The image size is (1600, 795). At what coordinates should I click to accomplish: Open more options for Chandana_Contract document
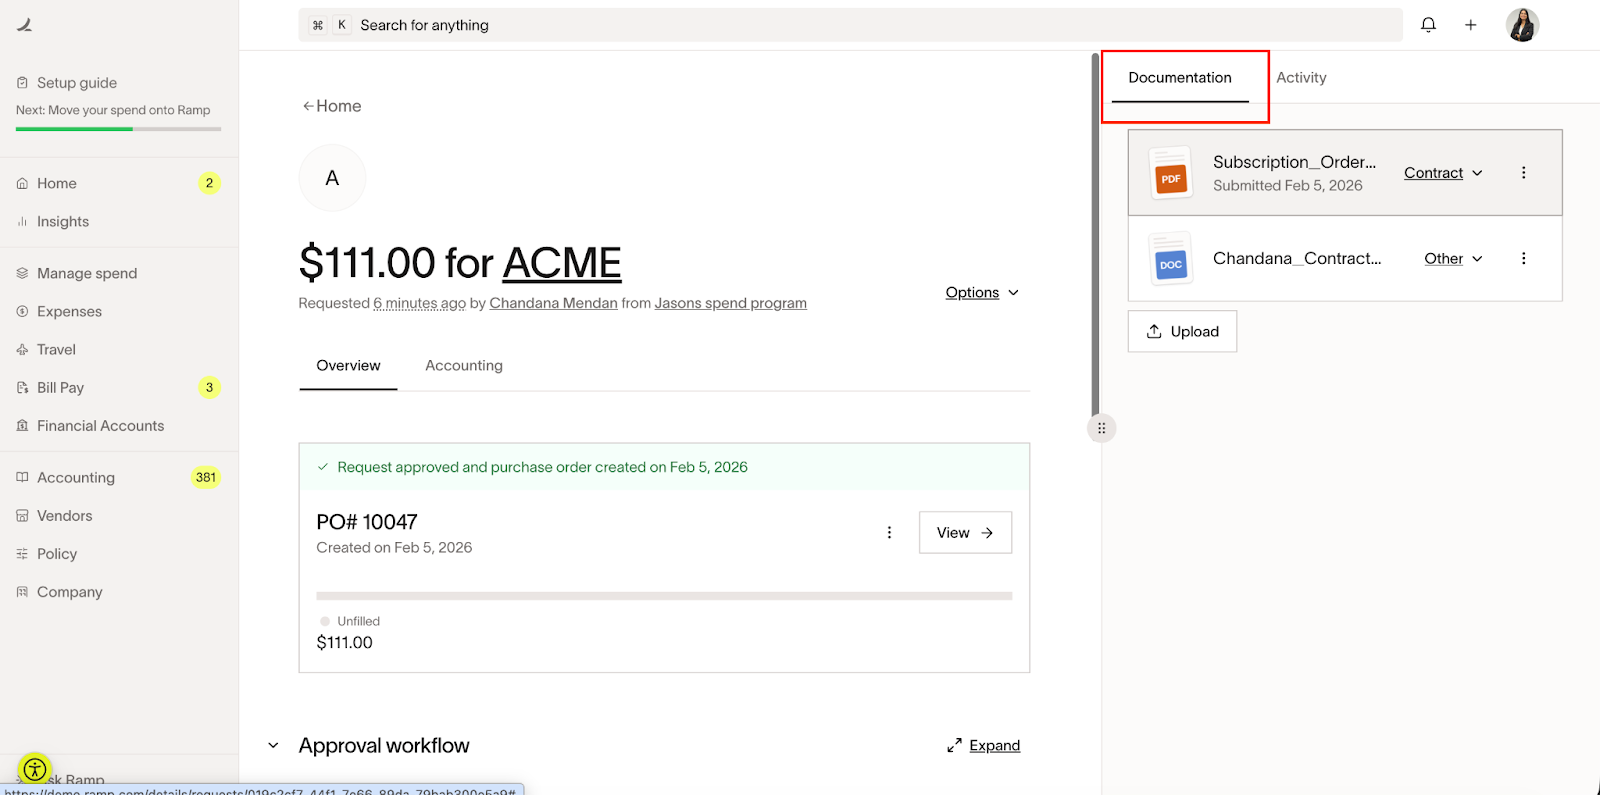(1523, 259)
